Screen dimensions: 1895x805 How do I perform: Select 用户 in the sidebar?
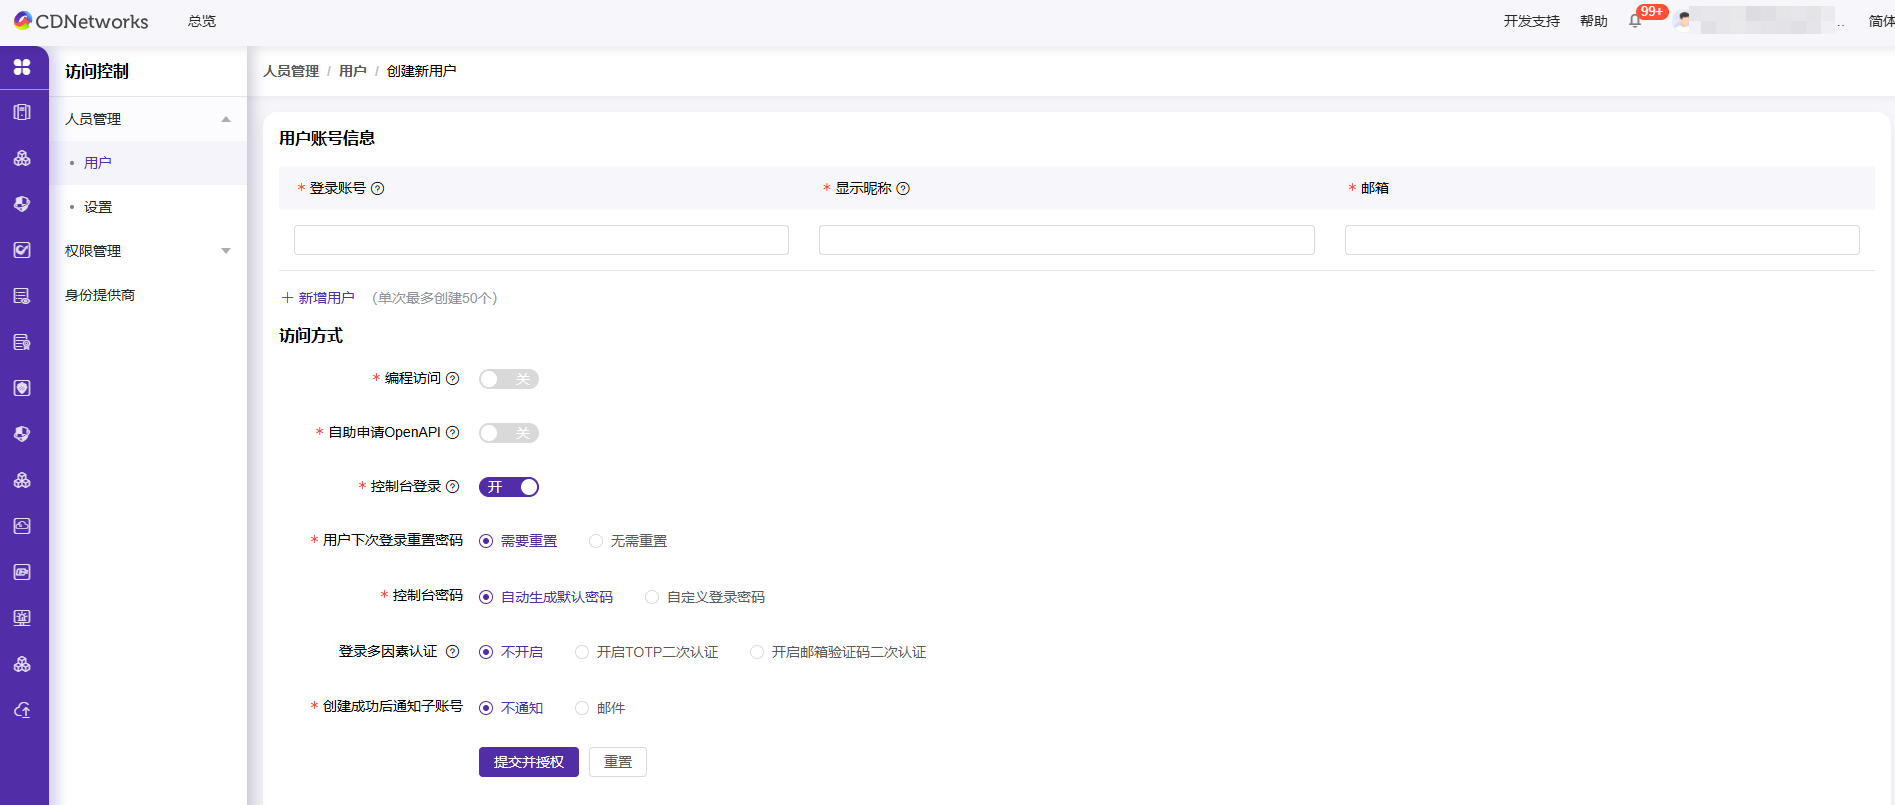(148, 163)
